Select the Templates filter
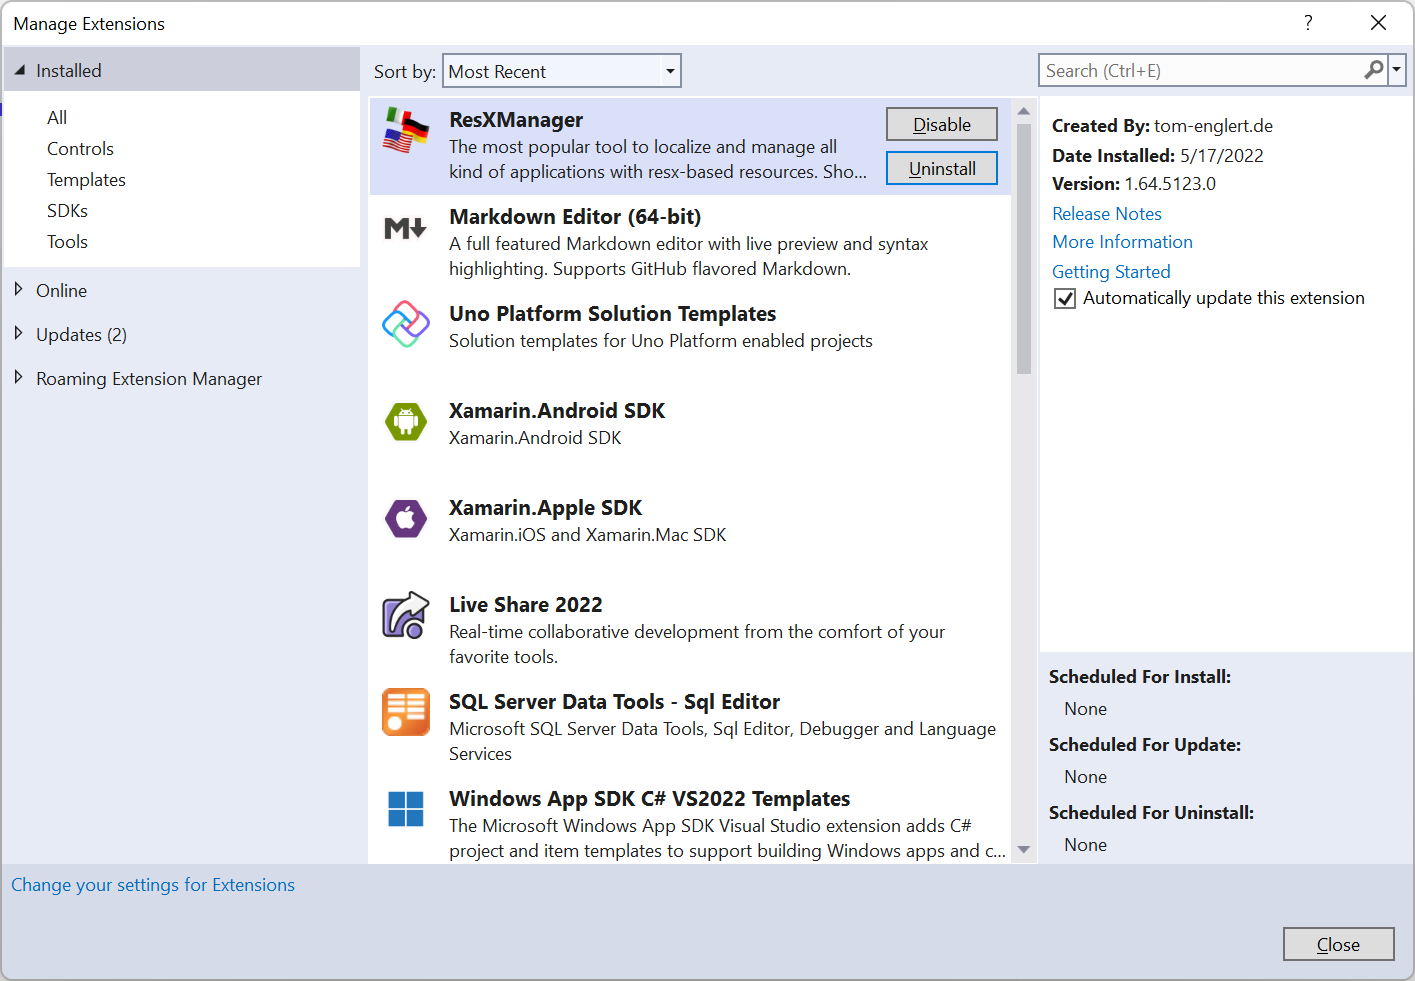1415x981 pixels. point(86,179)
